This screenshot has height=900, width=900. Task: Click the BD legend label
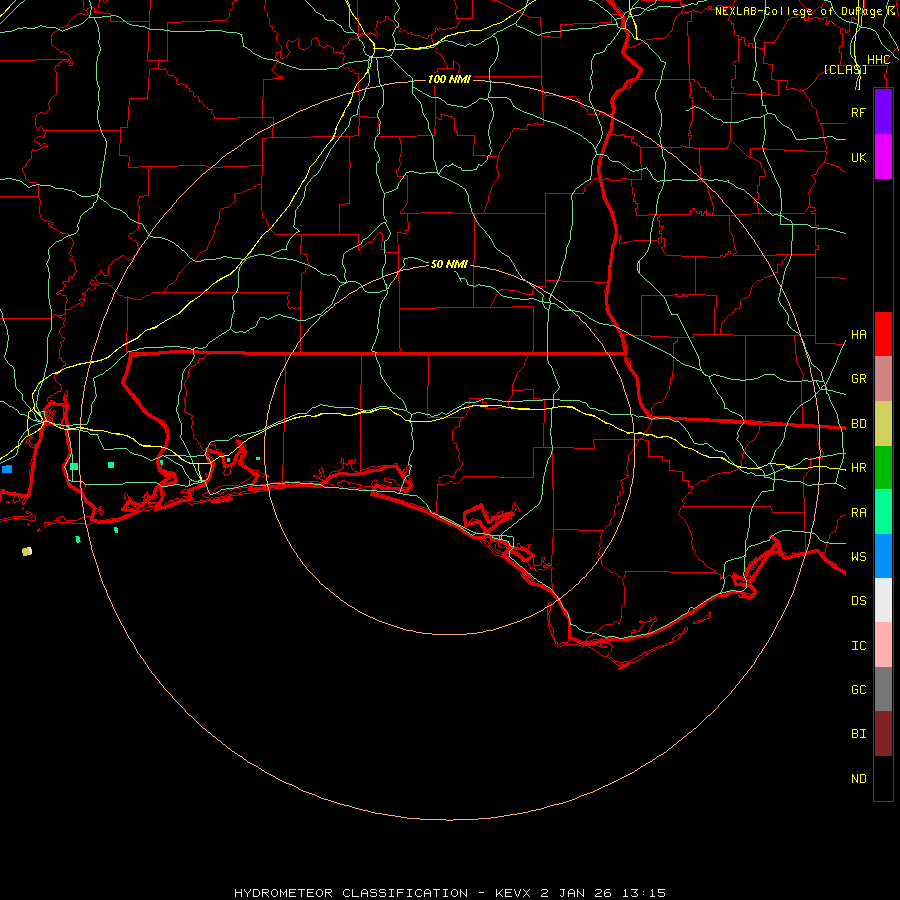coord(858,424)
